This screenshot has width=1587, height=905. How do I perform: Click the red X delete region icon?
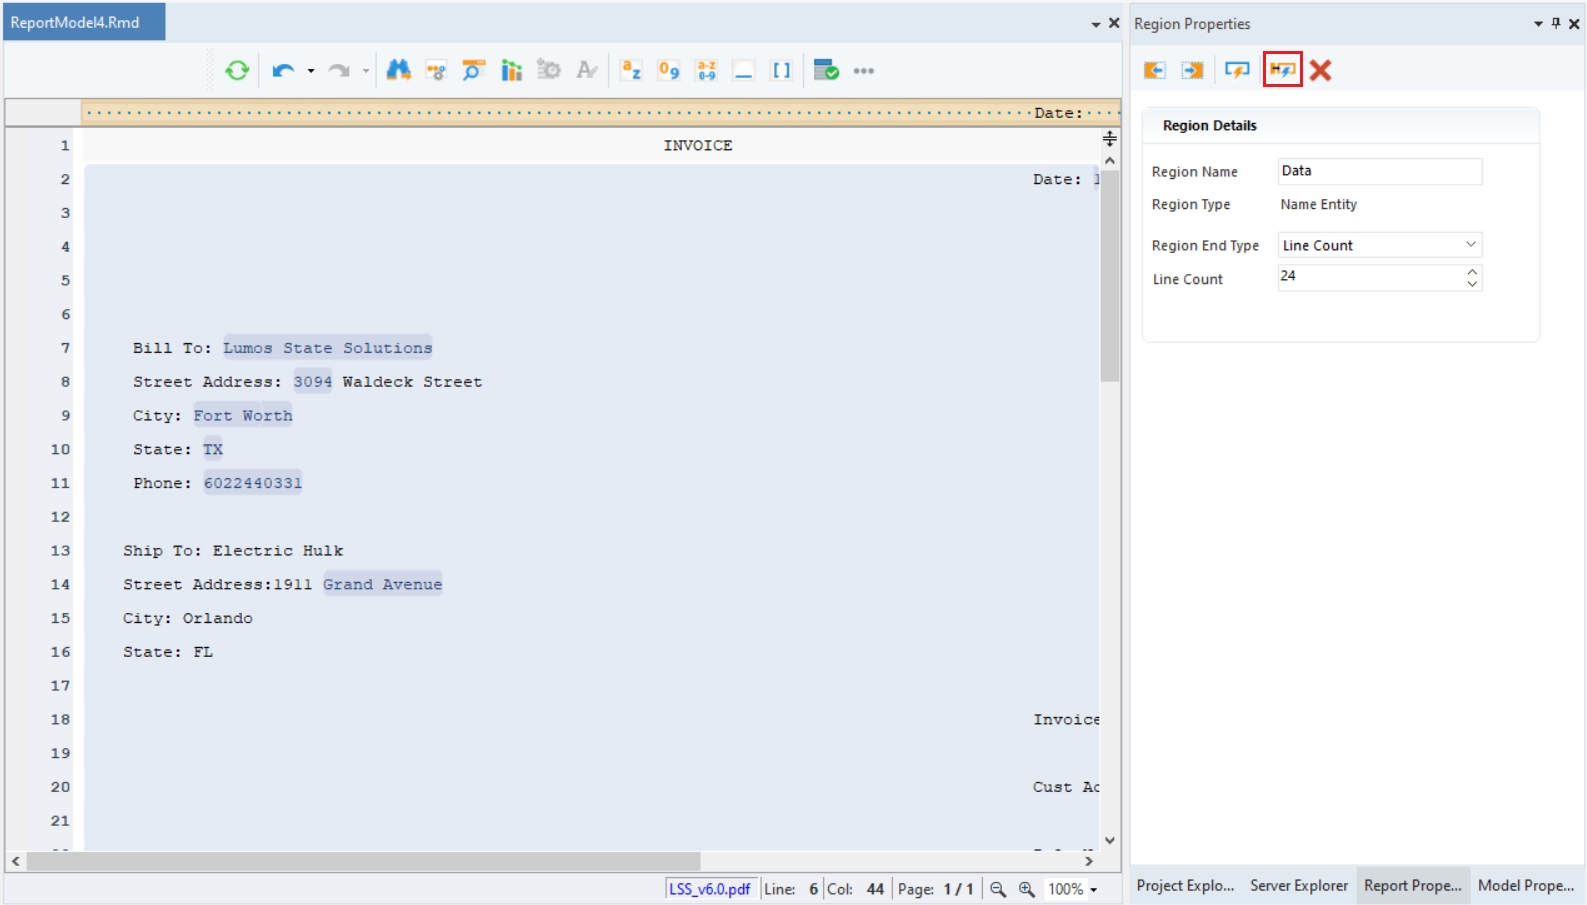[1320, 70]
